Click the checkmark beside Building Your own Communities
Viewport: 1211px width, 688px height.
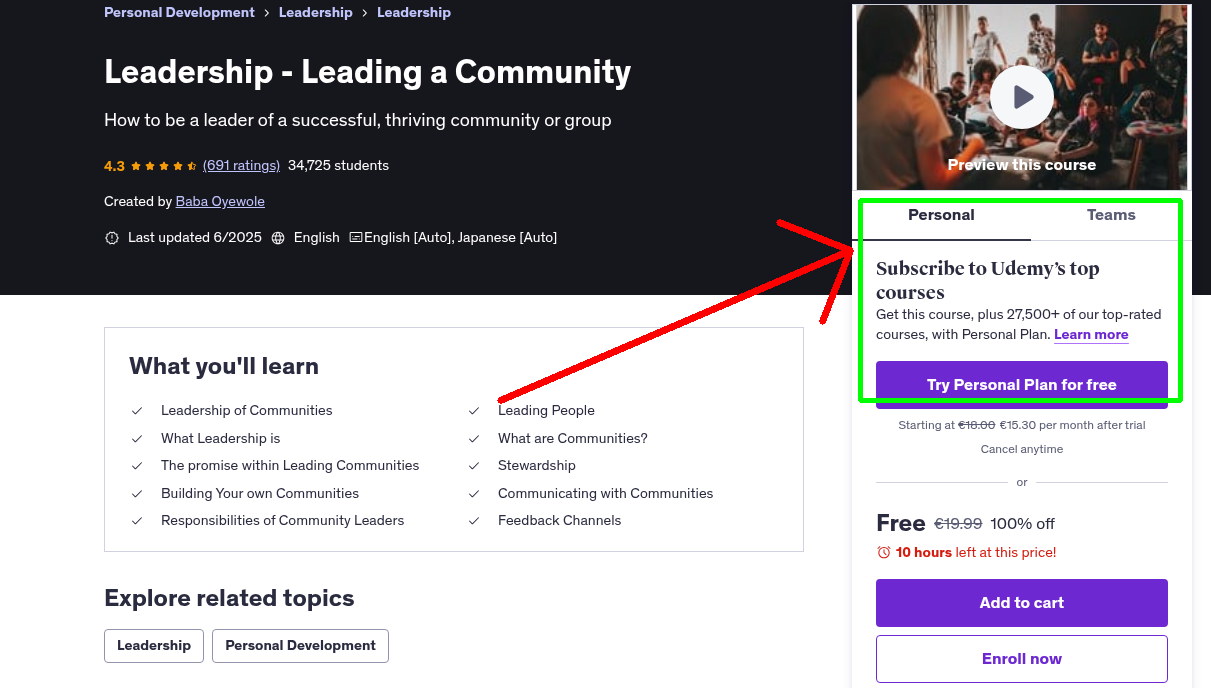(137, 494)
